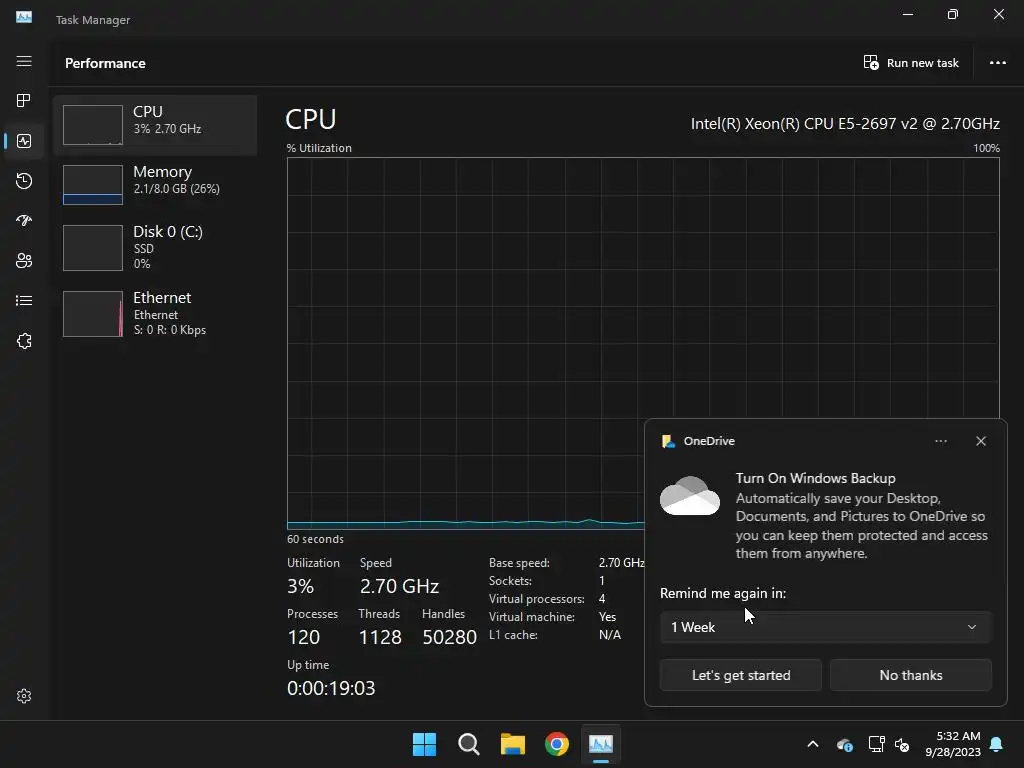Open the Services puzzle-piece icon
The height and width of the screenshot is (768, 1024).
pyautogui.click(x=24, y=341)
